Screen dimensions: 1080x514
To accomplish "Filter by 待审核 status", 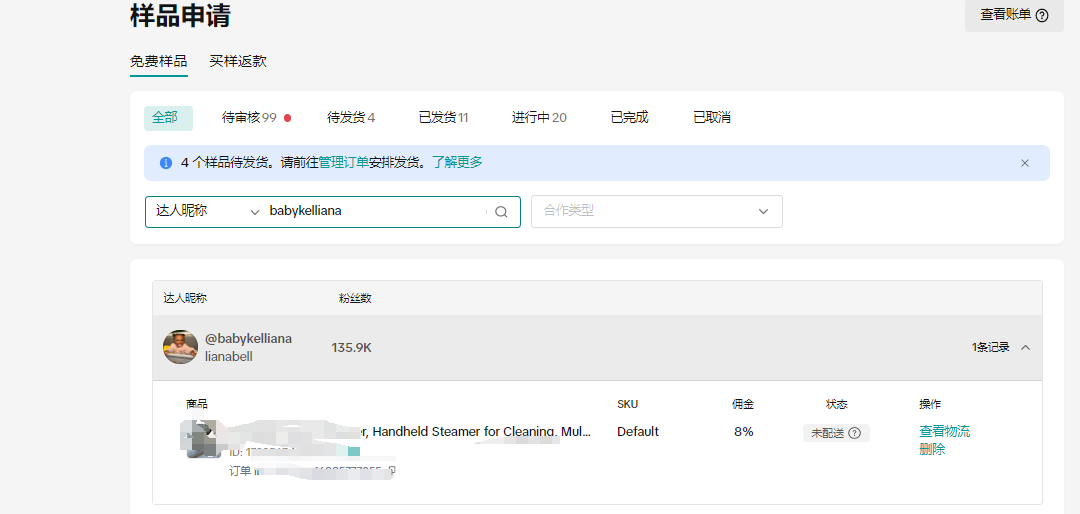I will [249, 118].
